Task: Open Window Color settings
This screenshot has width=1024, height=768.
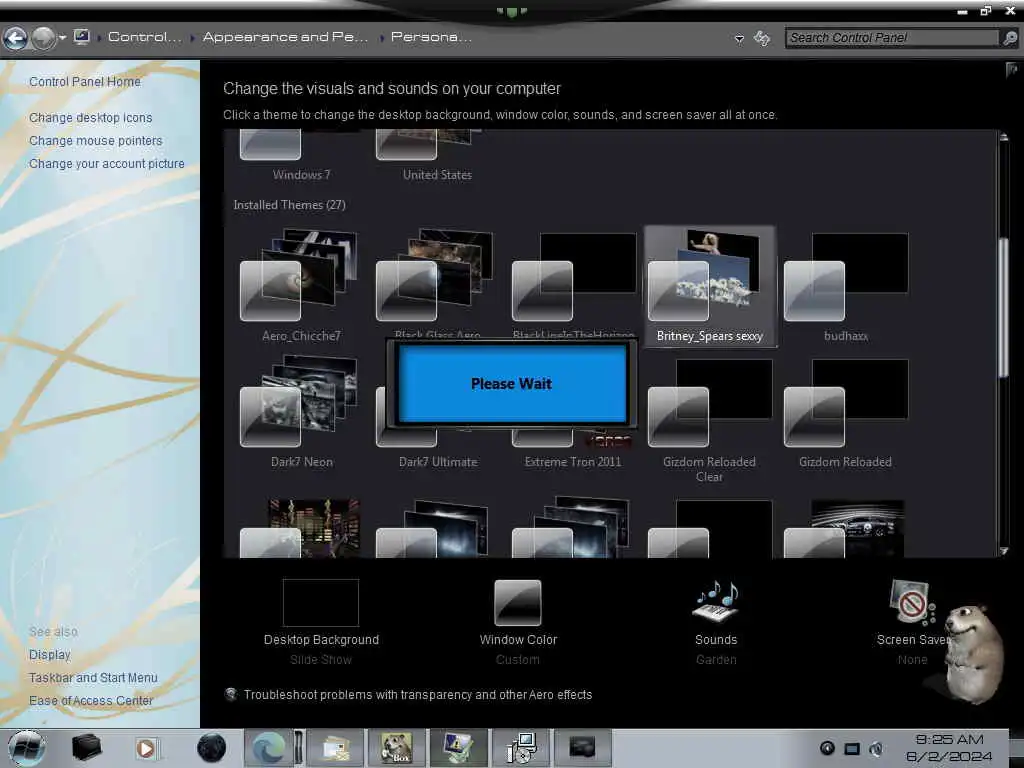Action: pos(518,622)
